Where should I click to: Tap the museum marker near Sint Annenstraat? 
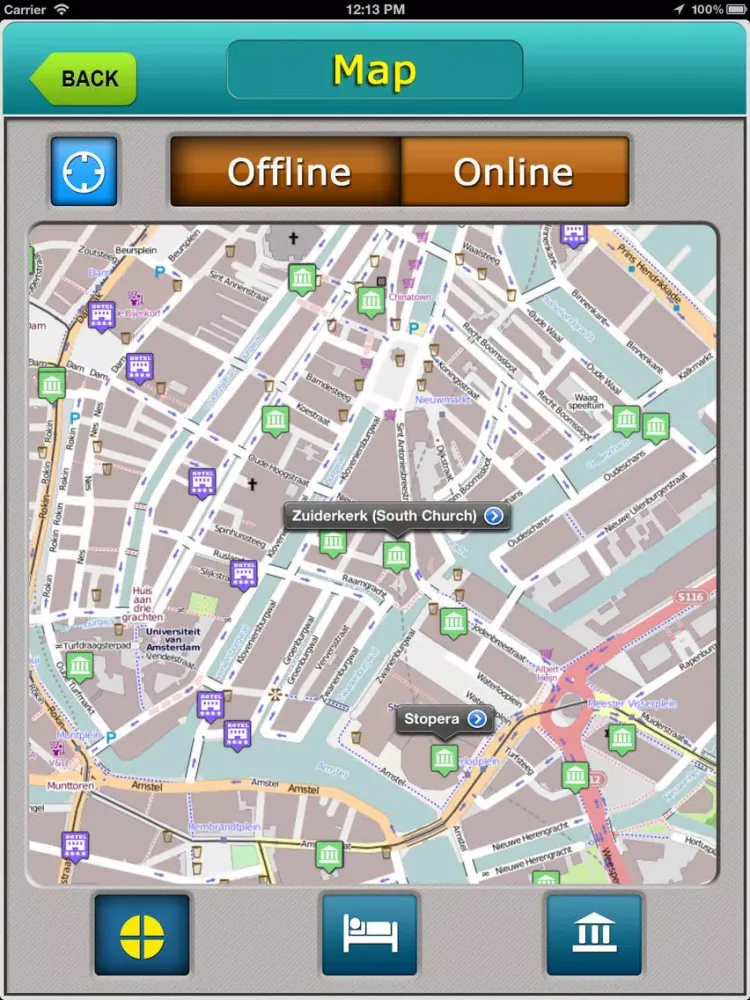click(302, 279)
